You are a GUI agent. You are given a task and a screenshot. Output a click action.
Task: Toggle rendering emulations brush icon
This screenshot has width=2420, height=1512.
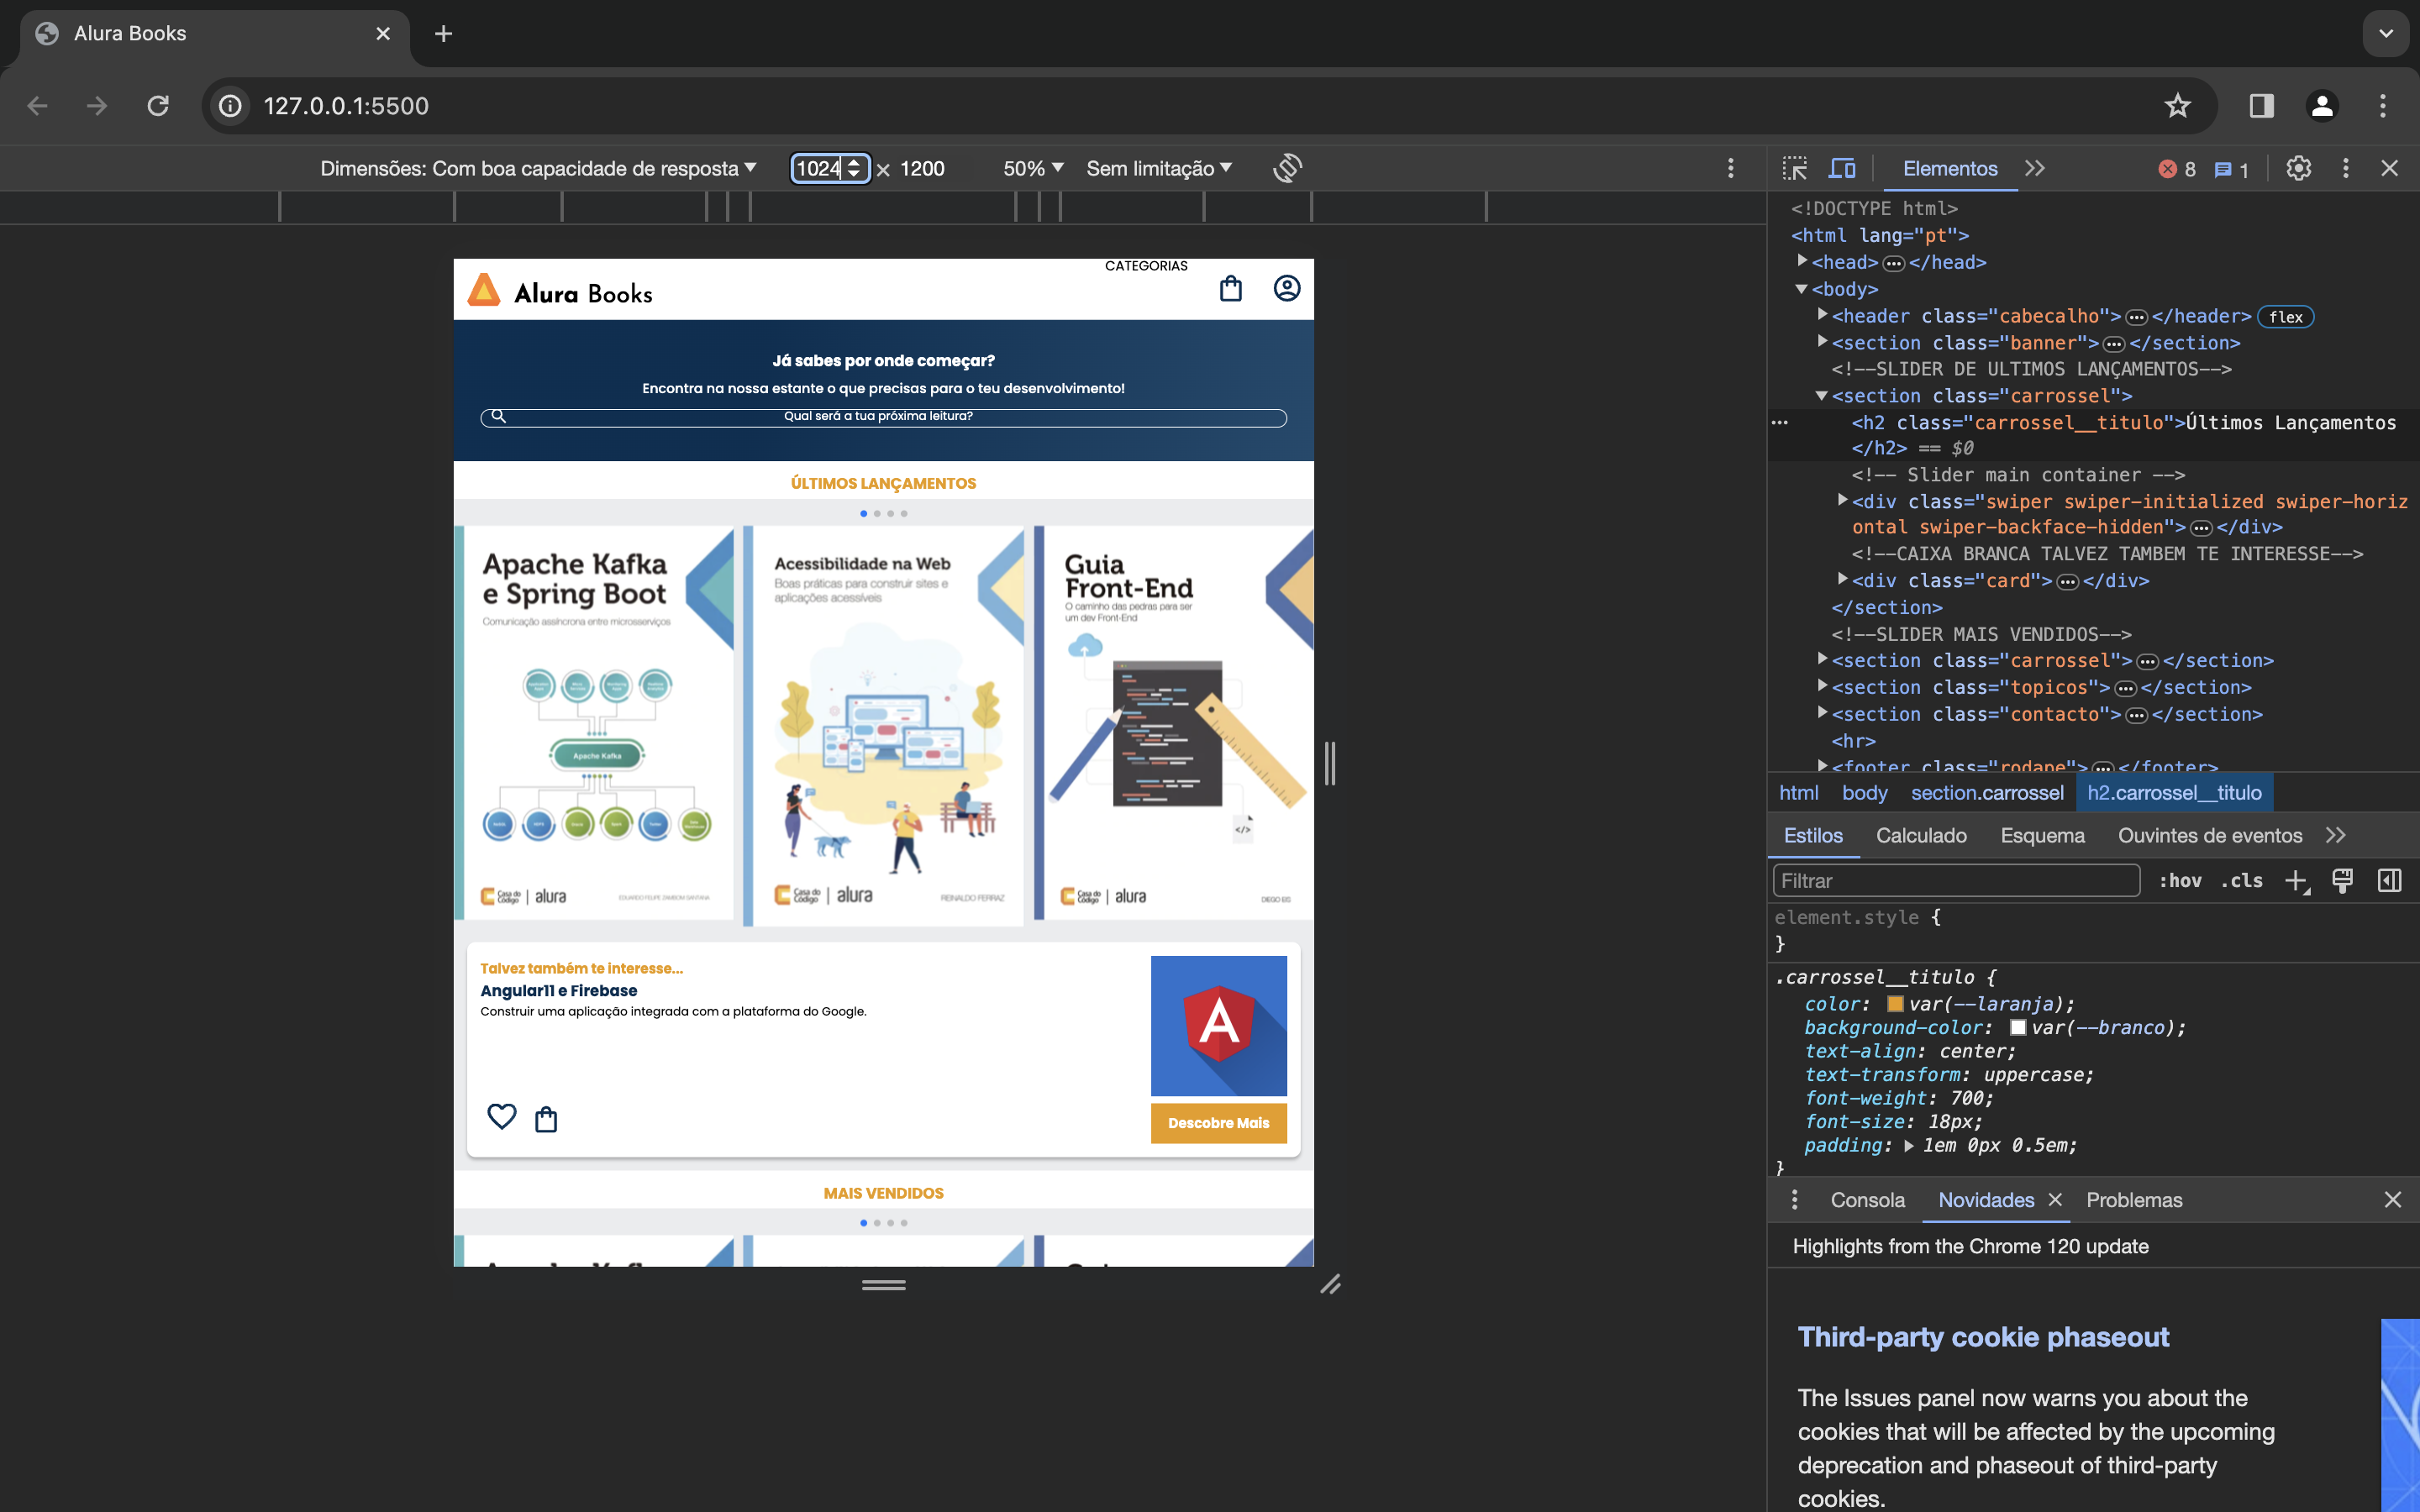click(x=2342, y=881)
